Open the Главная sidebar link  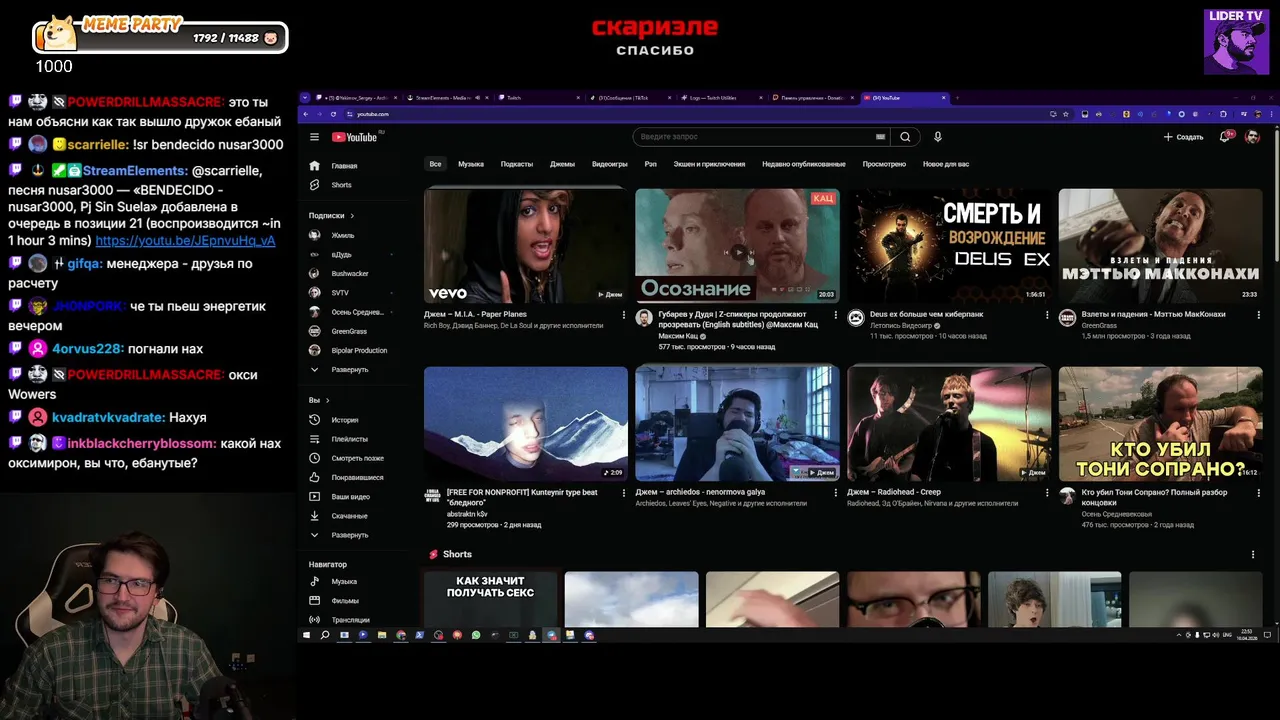(x=344, y=166)
